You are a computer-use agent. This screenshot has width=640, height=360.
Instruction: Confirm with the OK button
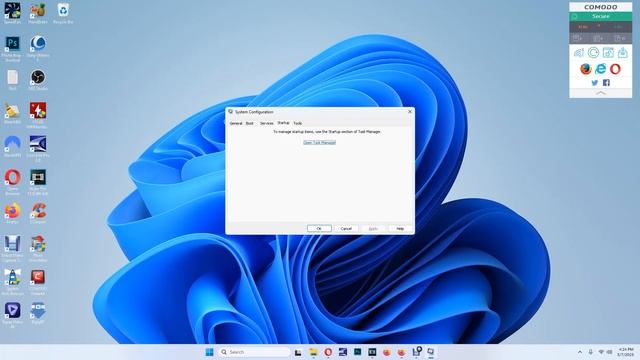tap(319, 229)
